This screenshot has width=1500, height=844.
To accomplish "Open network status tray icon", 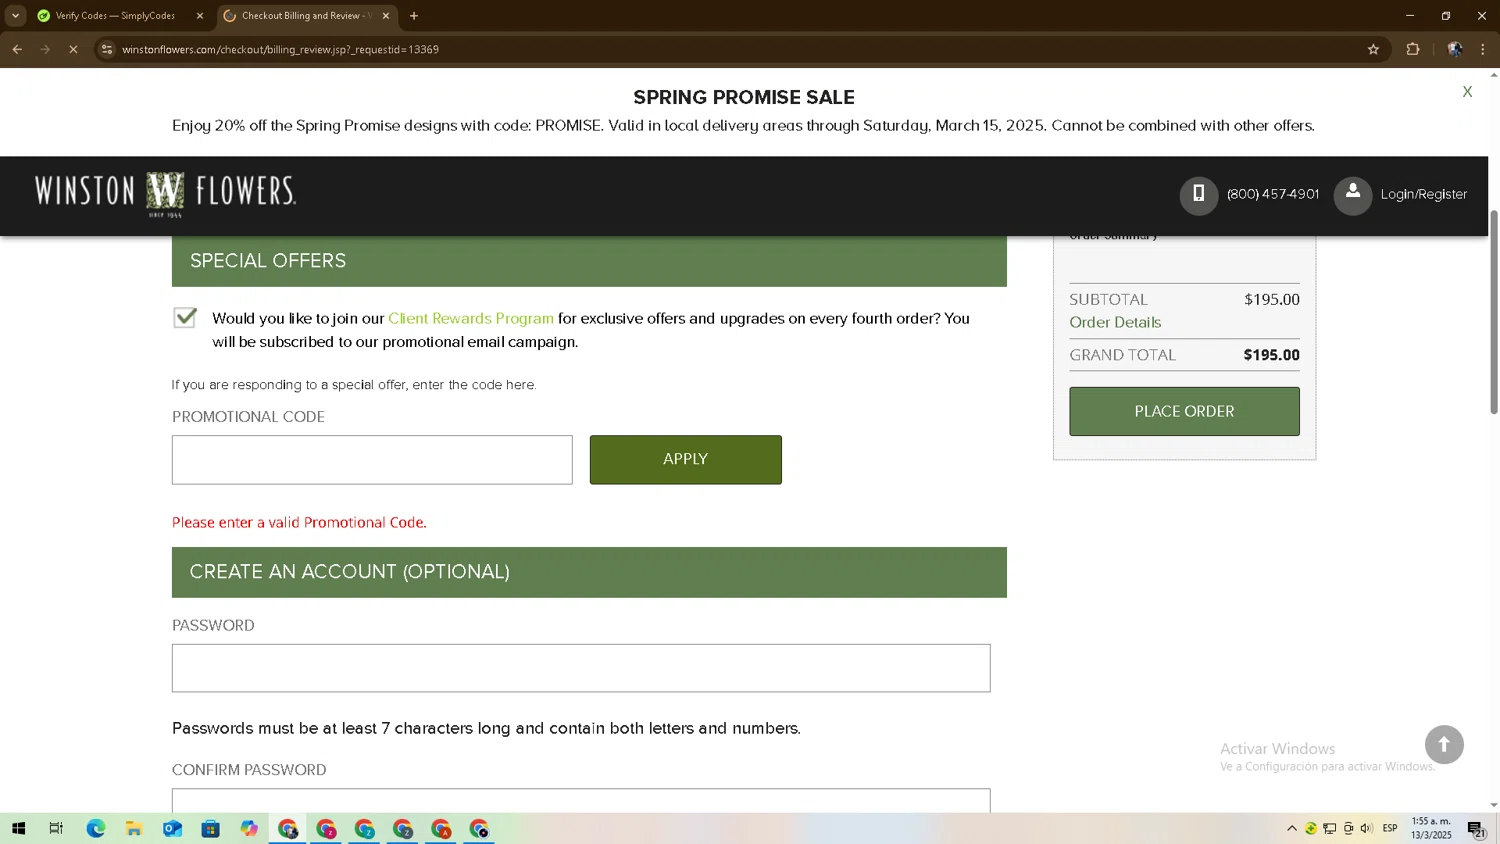I will (x=1329, y=828).
